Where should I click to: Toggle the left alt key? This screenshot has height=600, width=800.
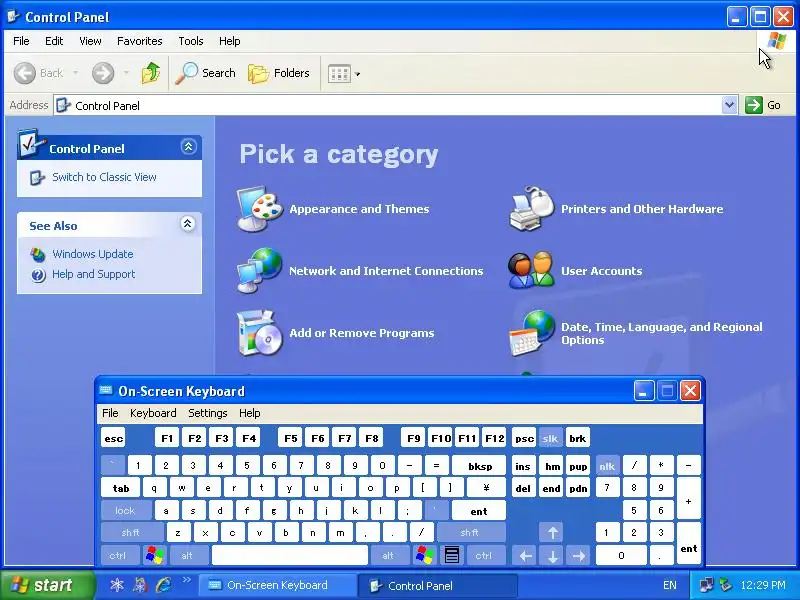(x=187, y=555)
